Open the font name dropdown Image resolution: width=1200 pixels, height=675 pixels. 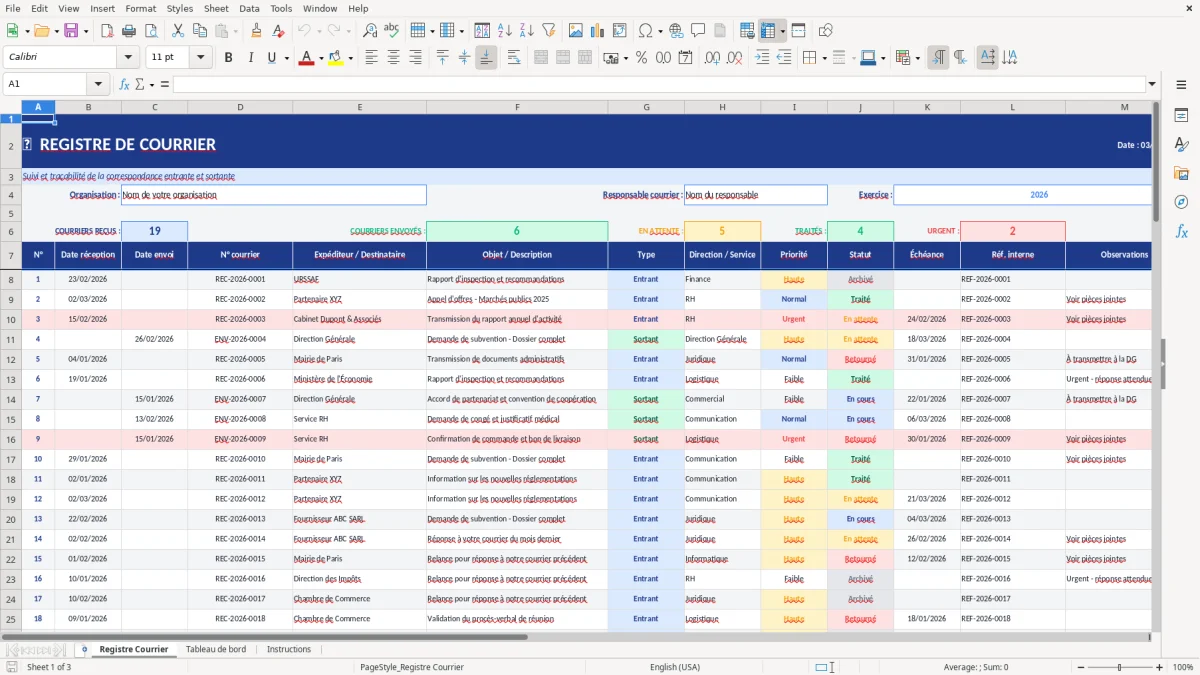point(127,57)
